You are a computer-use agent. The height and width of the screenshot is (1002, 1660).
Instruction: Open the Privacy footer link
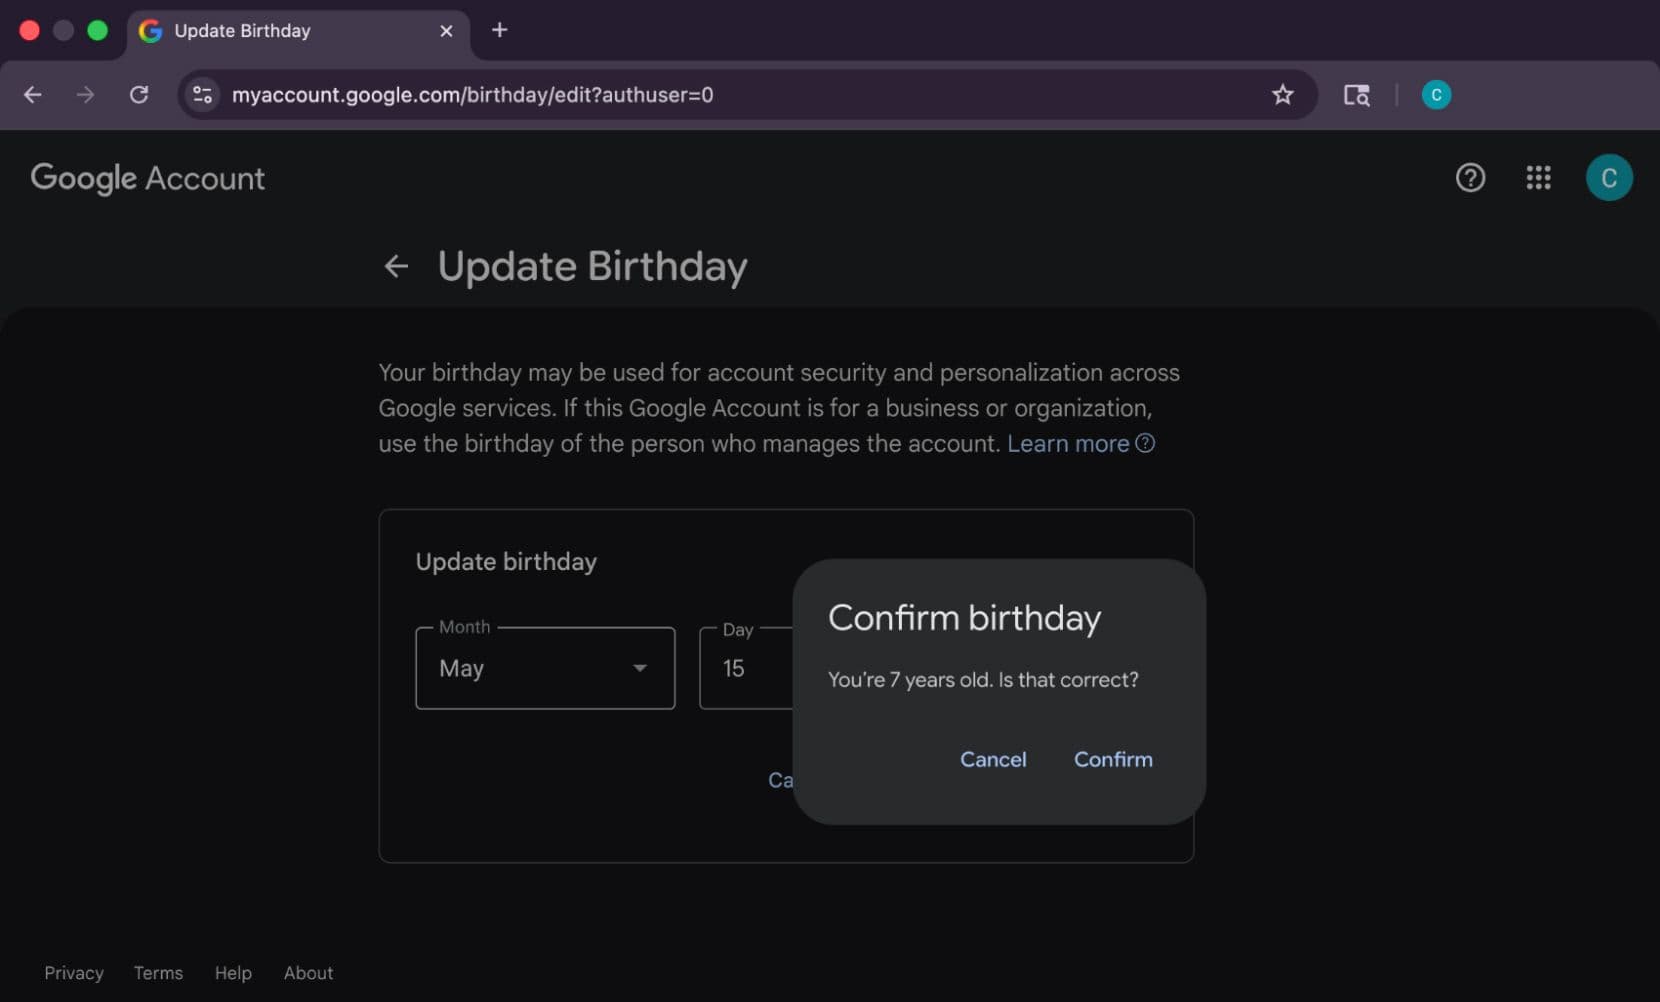[x=74, y=973]
